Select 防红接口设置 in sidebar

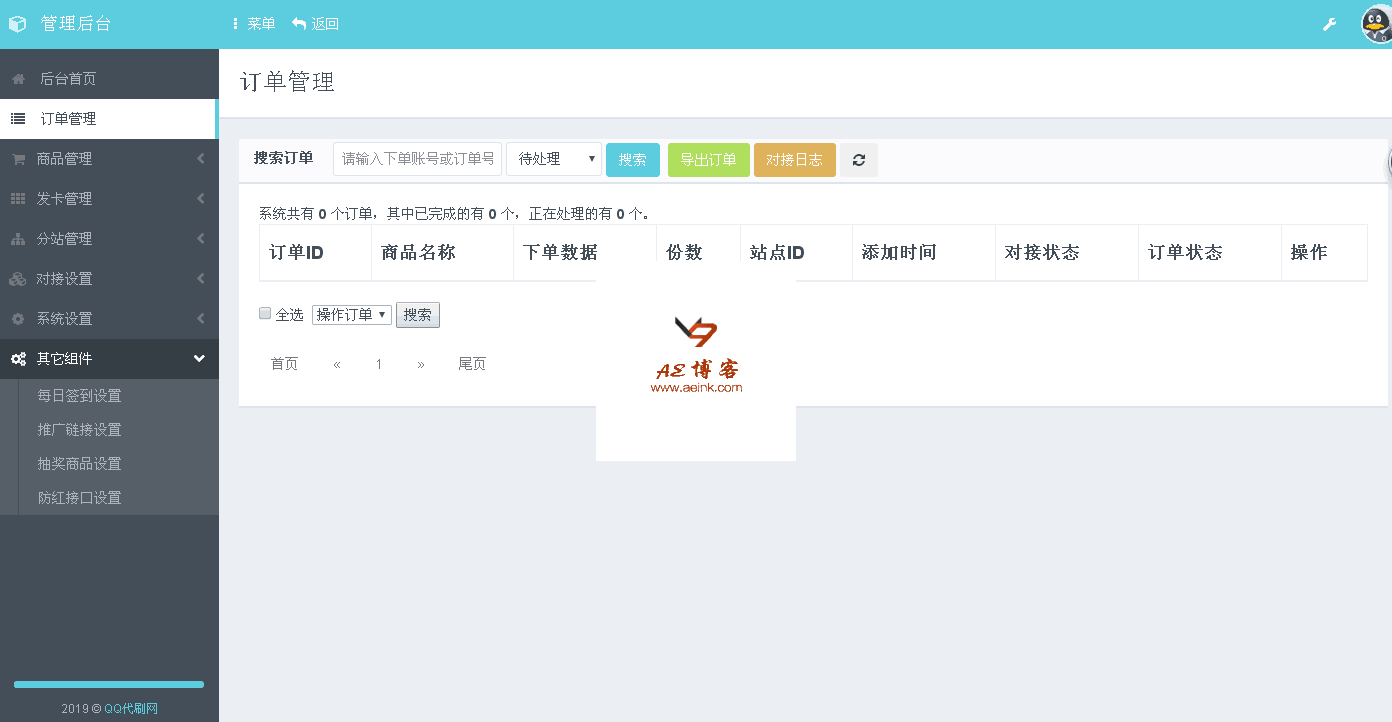tap(79, 498)
